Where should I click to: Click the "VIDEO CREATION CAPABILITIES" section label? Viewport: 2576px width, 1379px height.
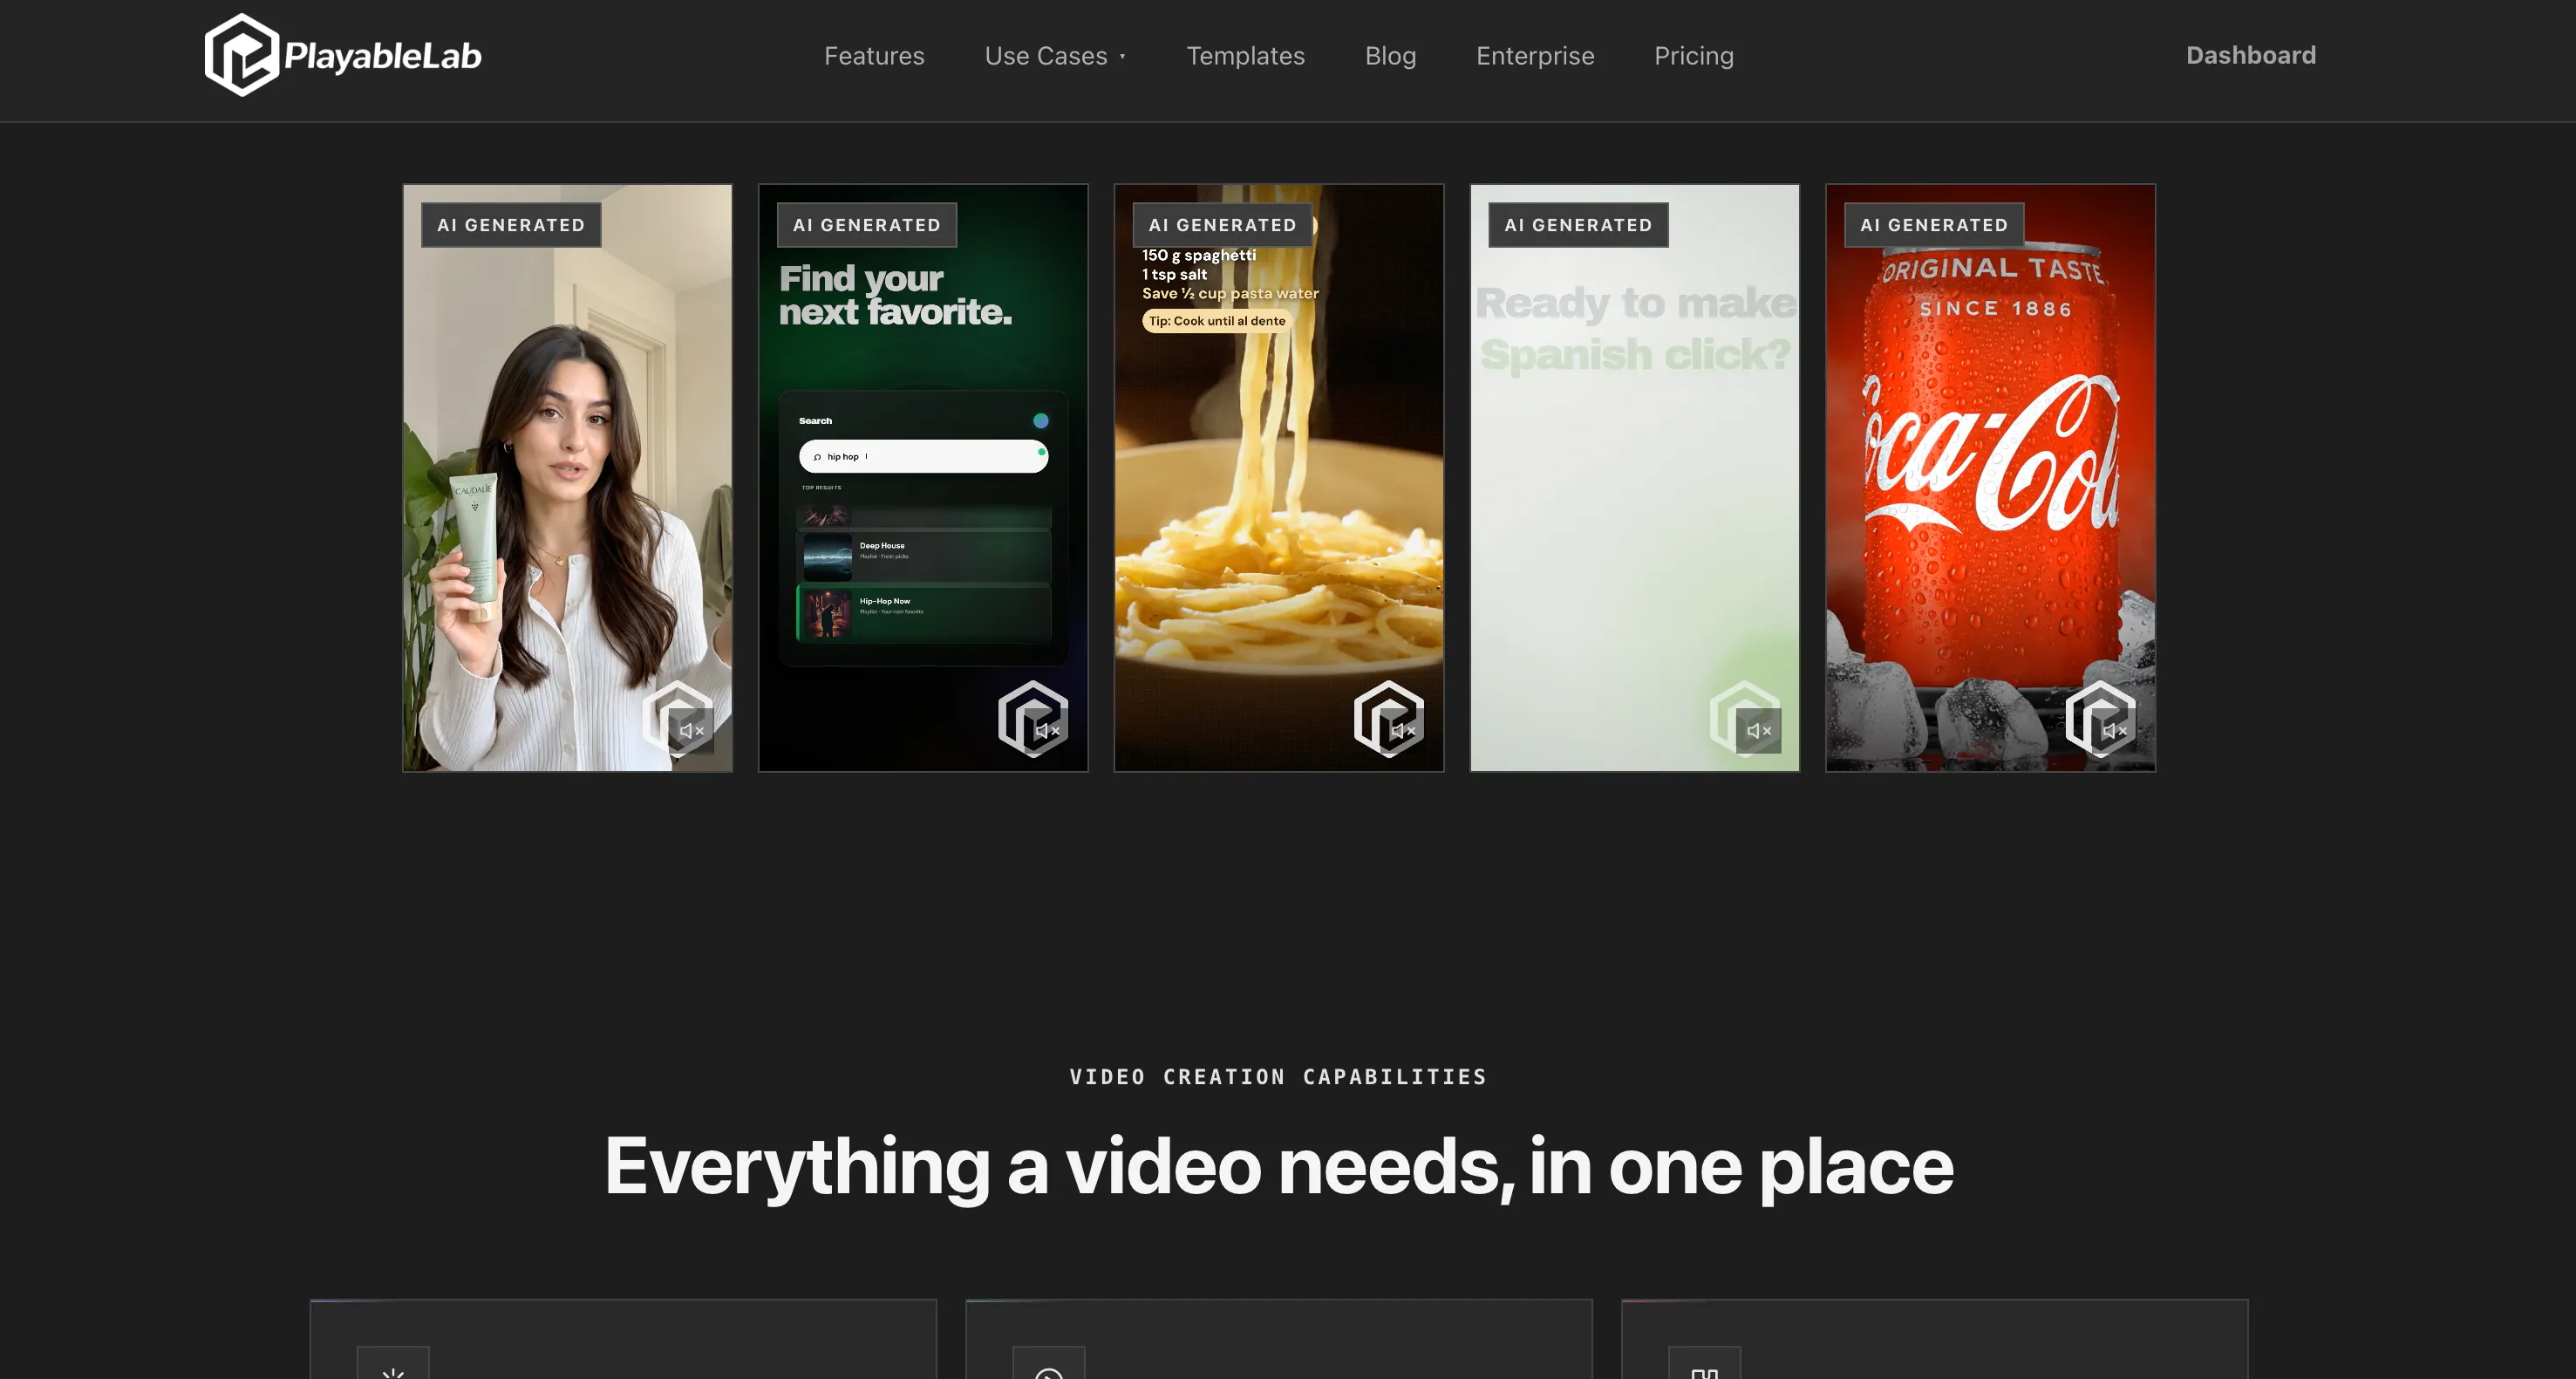click(x=1278, y=1076)
